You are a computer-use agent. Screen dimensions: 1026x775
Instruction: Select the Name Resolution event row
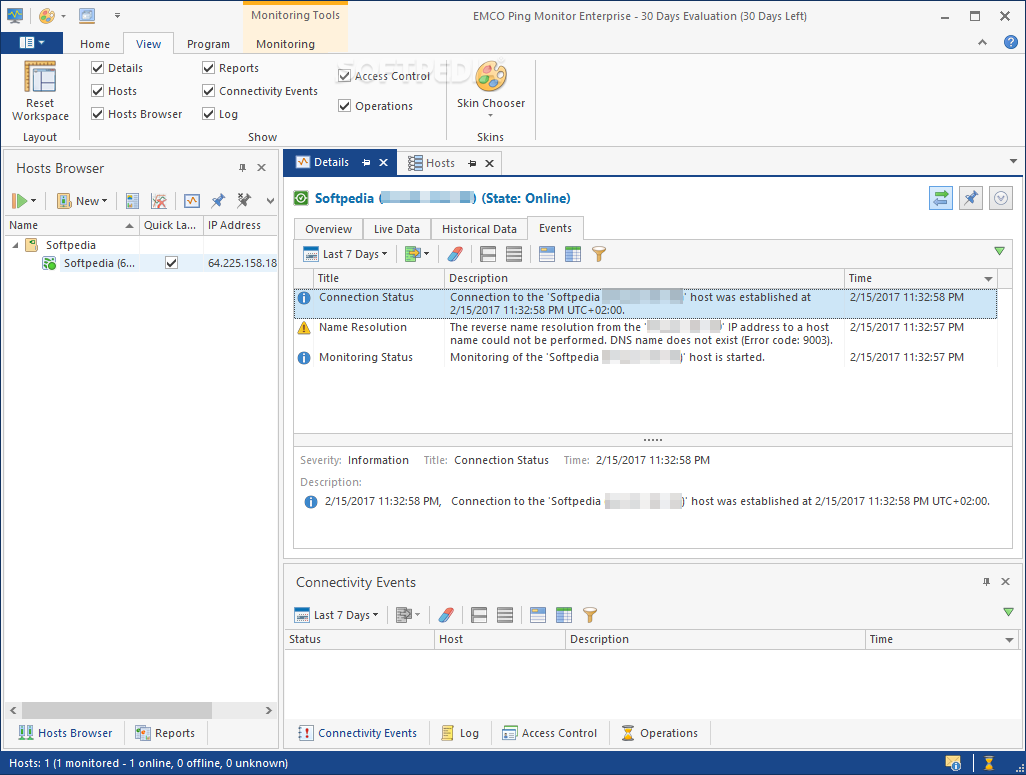tap(645, 333)
